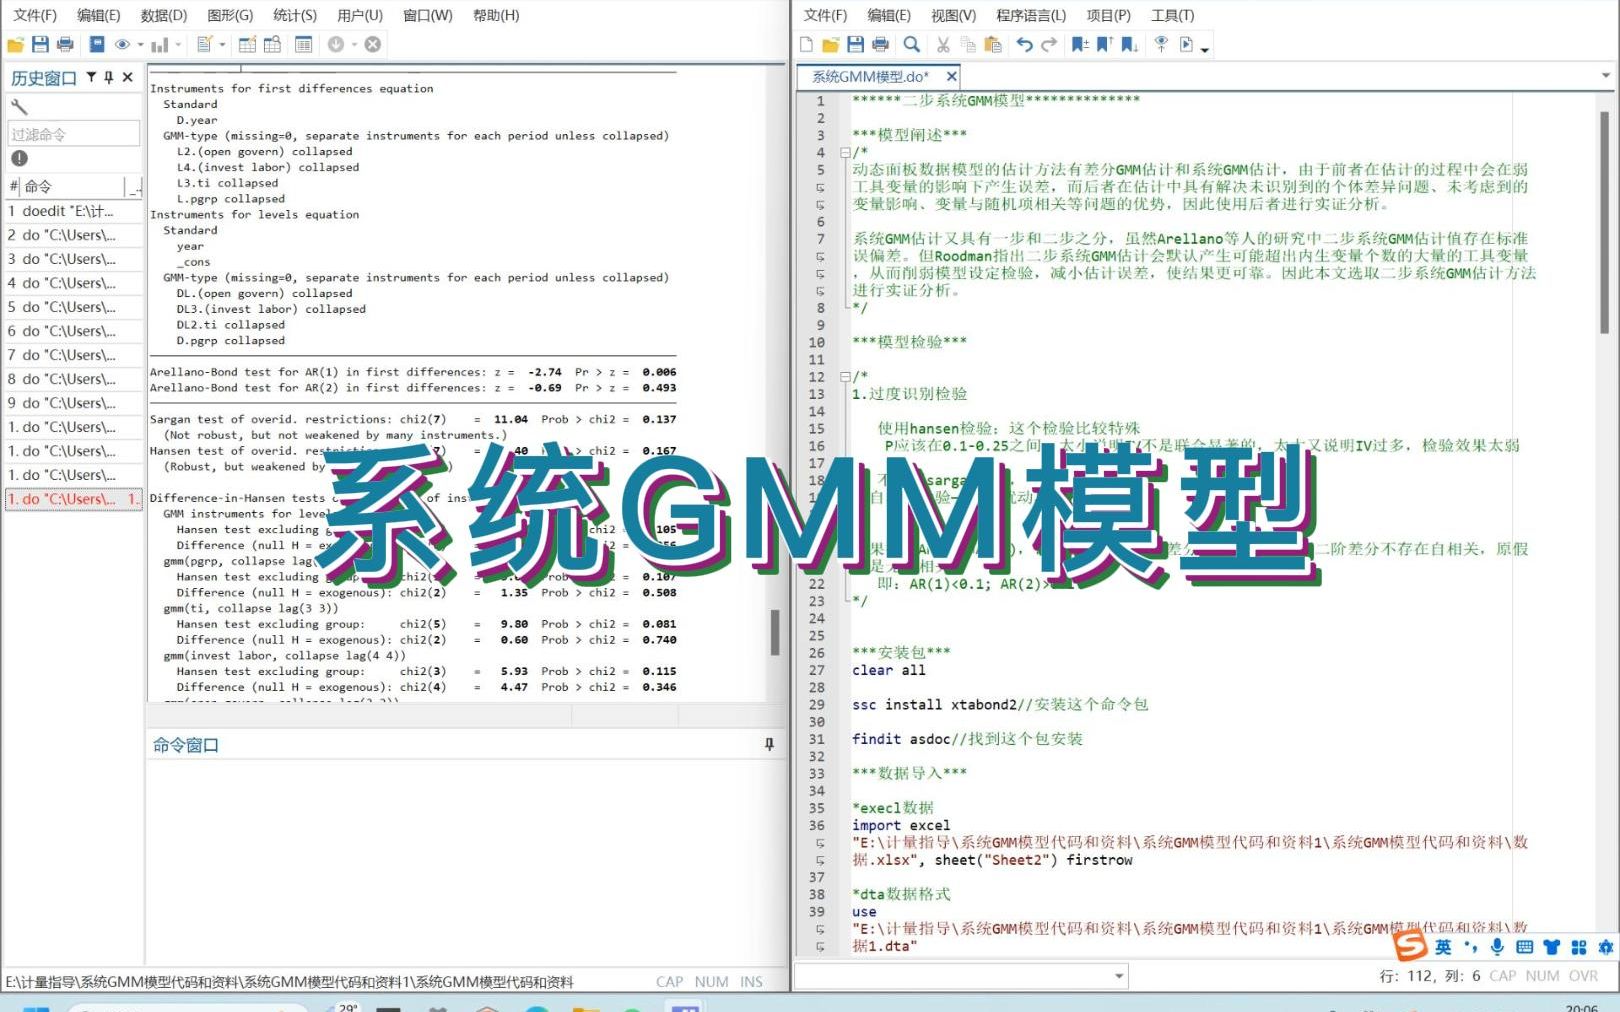The image size is (1620, 1012).
Task: Toggle bookmark icon in editor toolbar
Action: pos(1080,44)
